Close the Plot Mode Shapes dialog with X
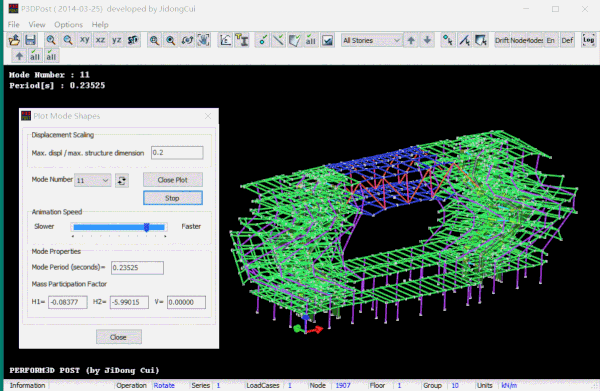The height and width of the screenshot is (391, 600). [x=208, y=116]
